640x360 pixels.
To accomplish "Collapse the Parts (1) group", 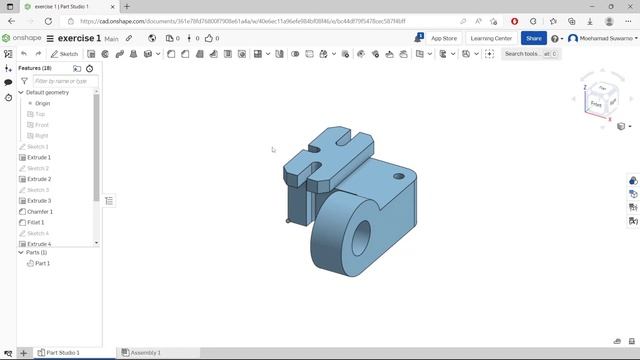I will coord(21,253).
